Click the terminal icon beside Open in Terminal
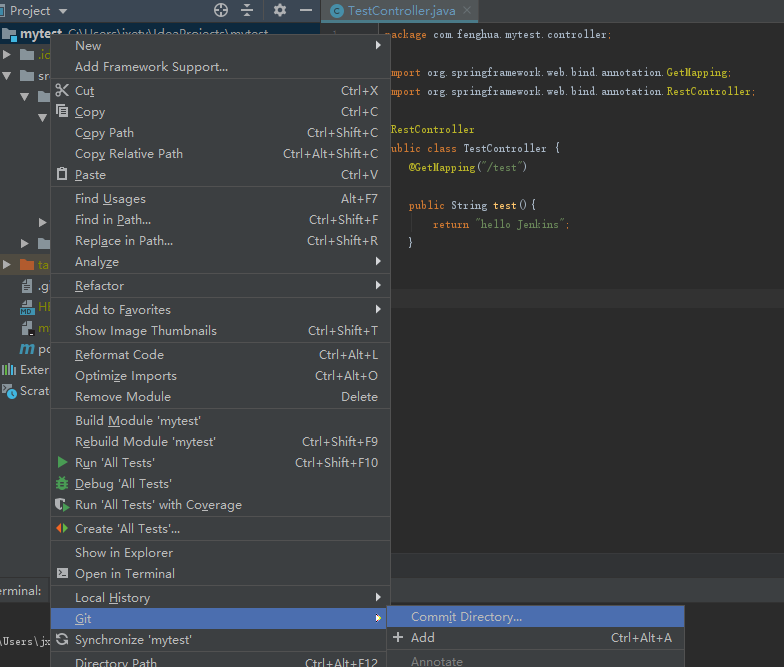 (62, 574)
